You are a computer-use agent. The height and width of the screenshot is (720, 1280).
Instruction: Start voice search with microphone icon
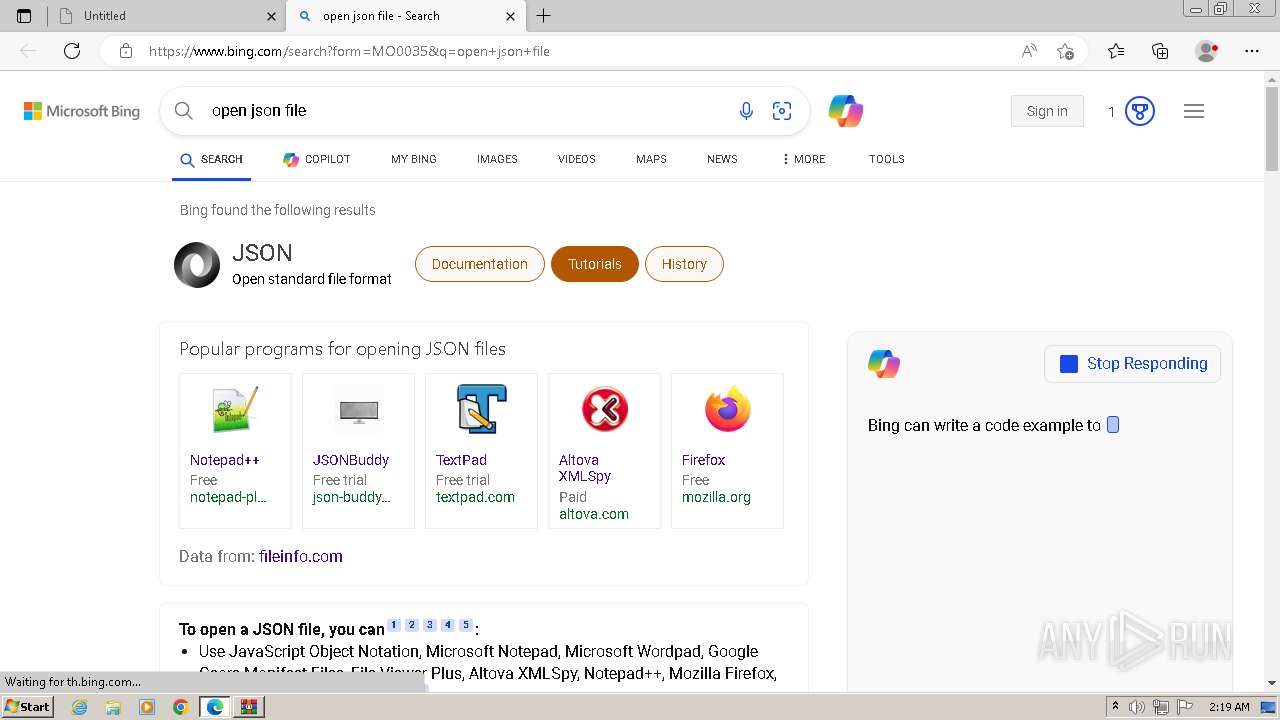click(746, 111)
